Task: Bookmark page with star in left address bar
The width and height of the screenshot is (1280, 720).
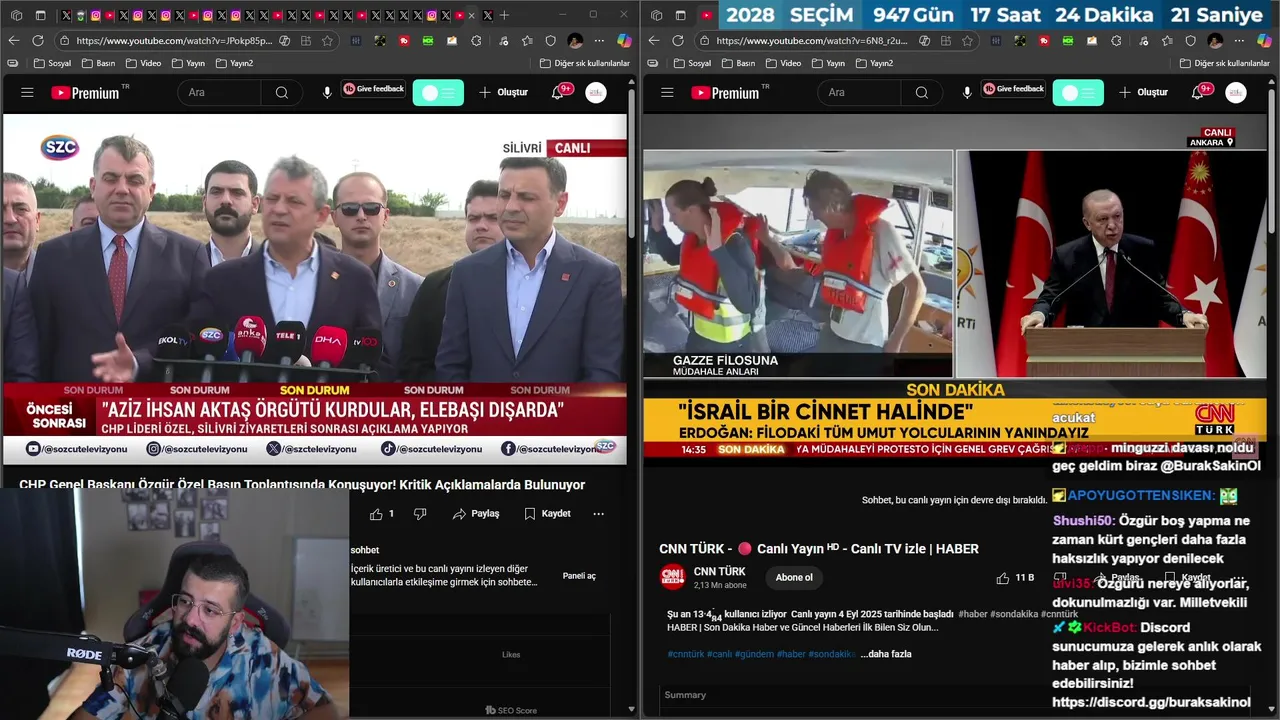Action: click(327, 41)
